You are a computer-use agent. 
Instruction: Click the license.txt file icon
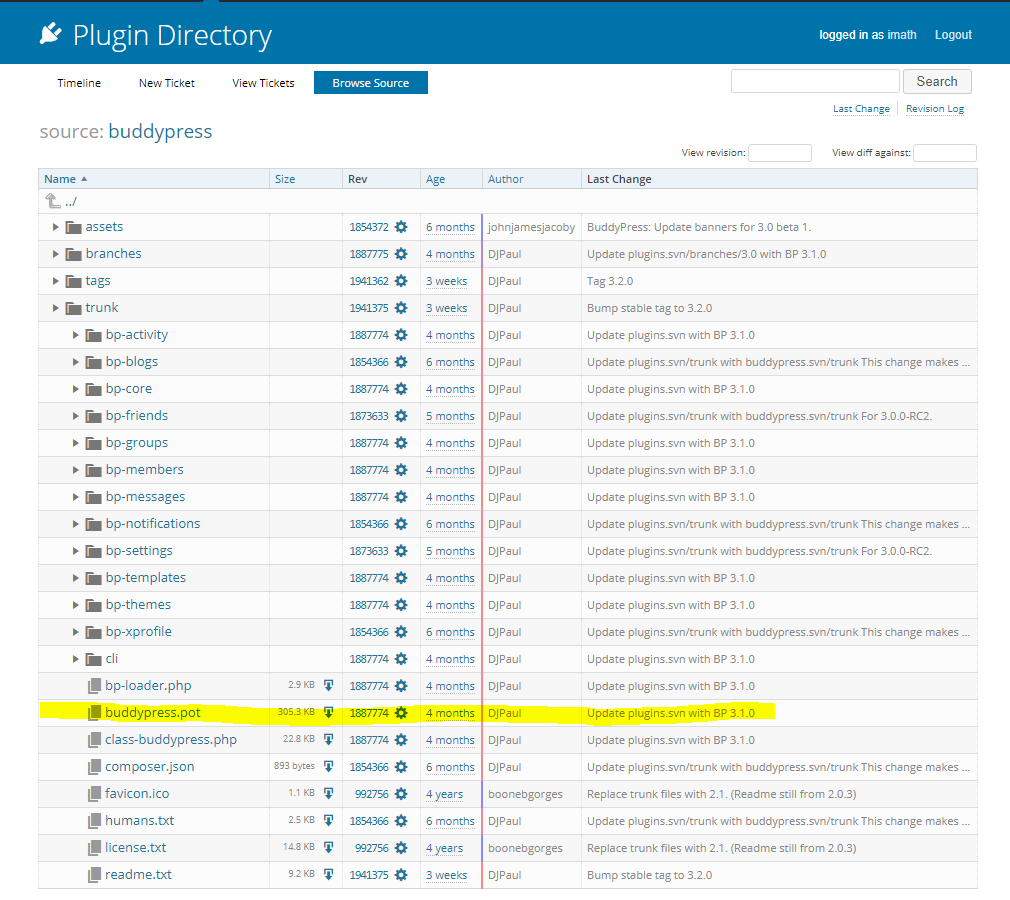[95, 848]
